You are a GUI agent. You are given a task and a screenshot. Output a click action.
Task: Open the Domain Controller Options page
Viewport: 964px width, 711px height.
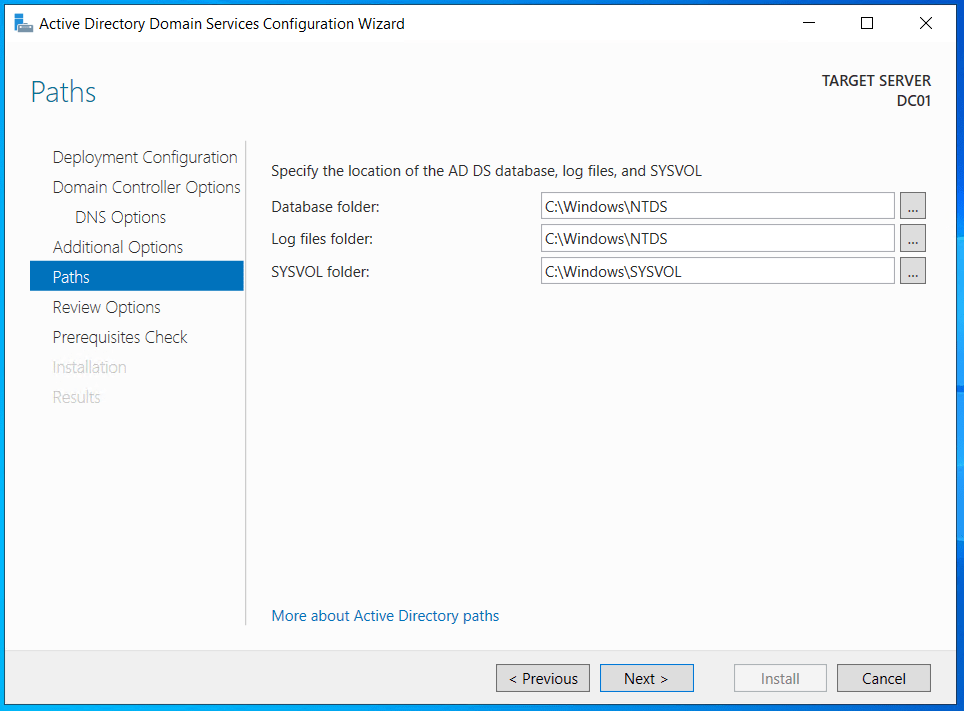[x=146, y=187]
